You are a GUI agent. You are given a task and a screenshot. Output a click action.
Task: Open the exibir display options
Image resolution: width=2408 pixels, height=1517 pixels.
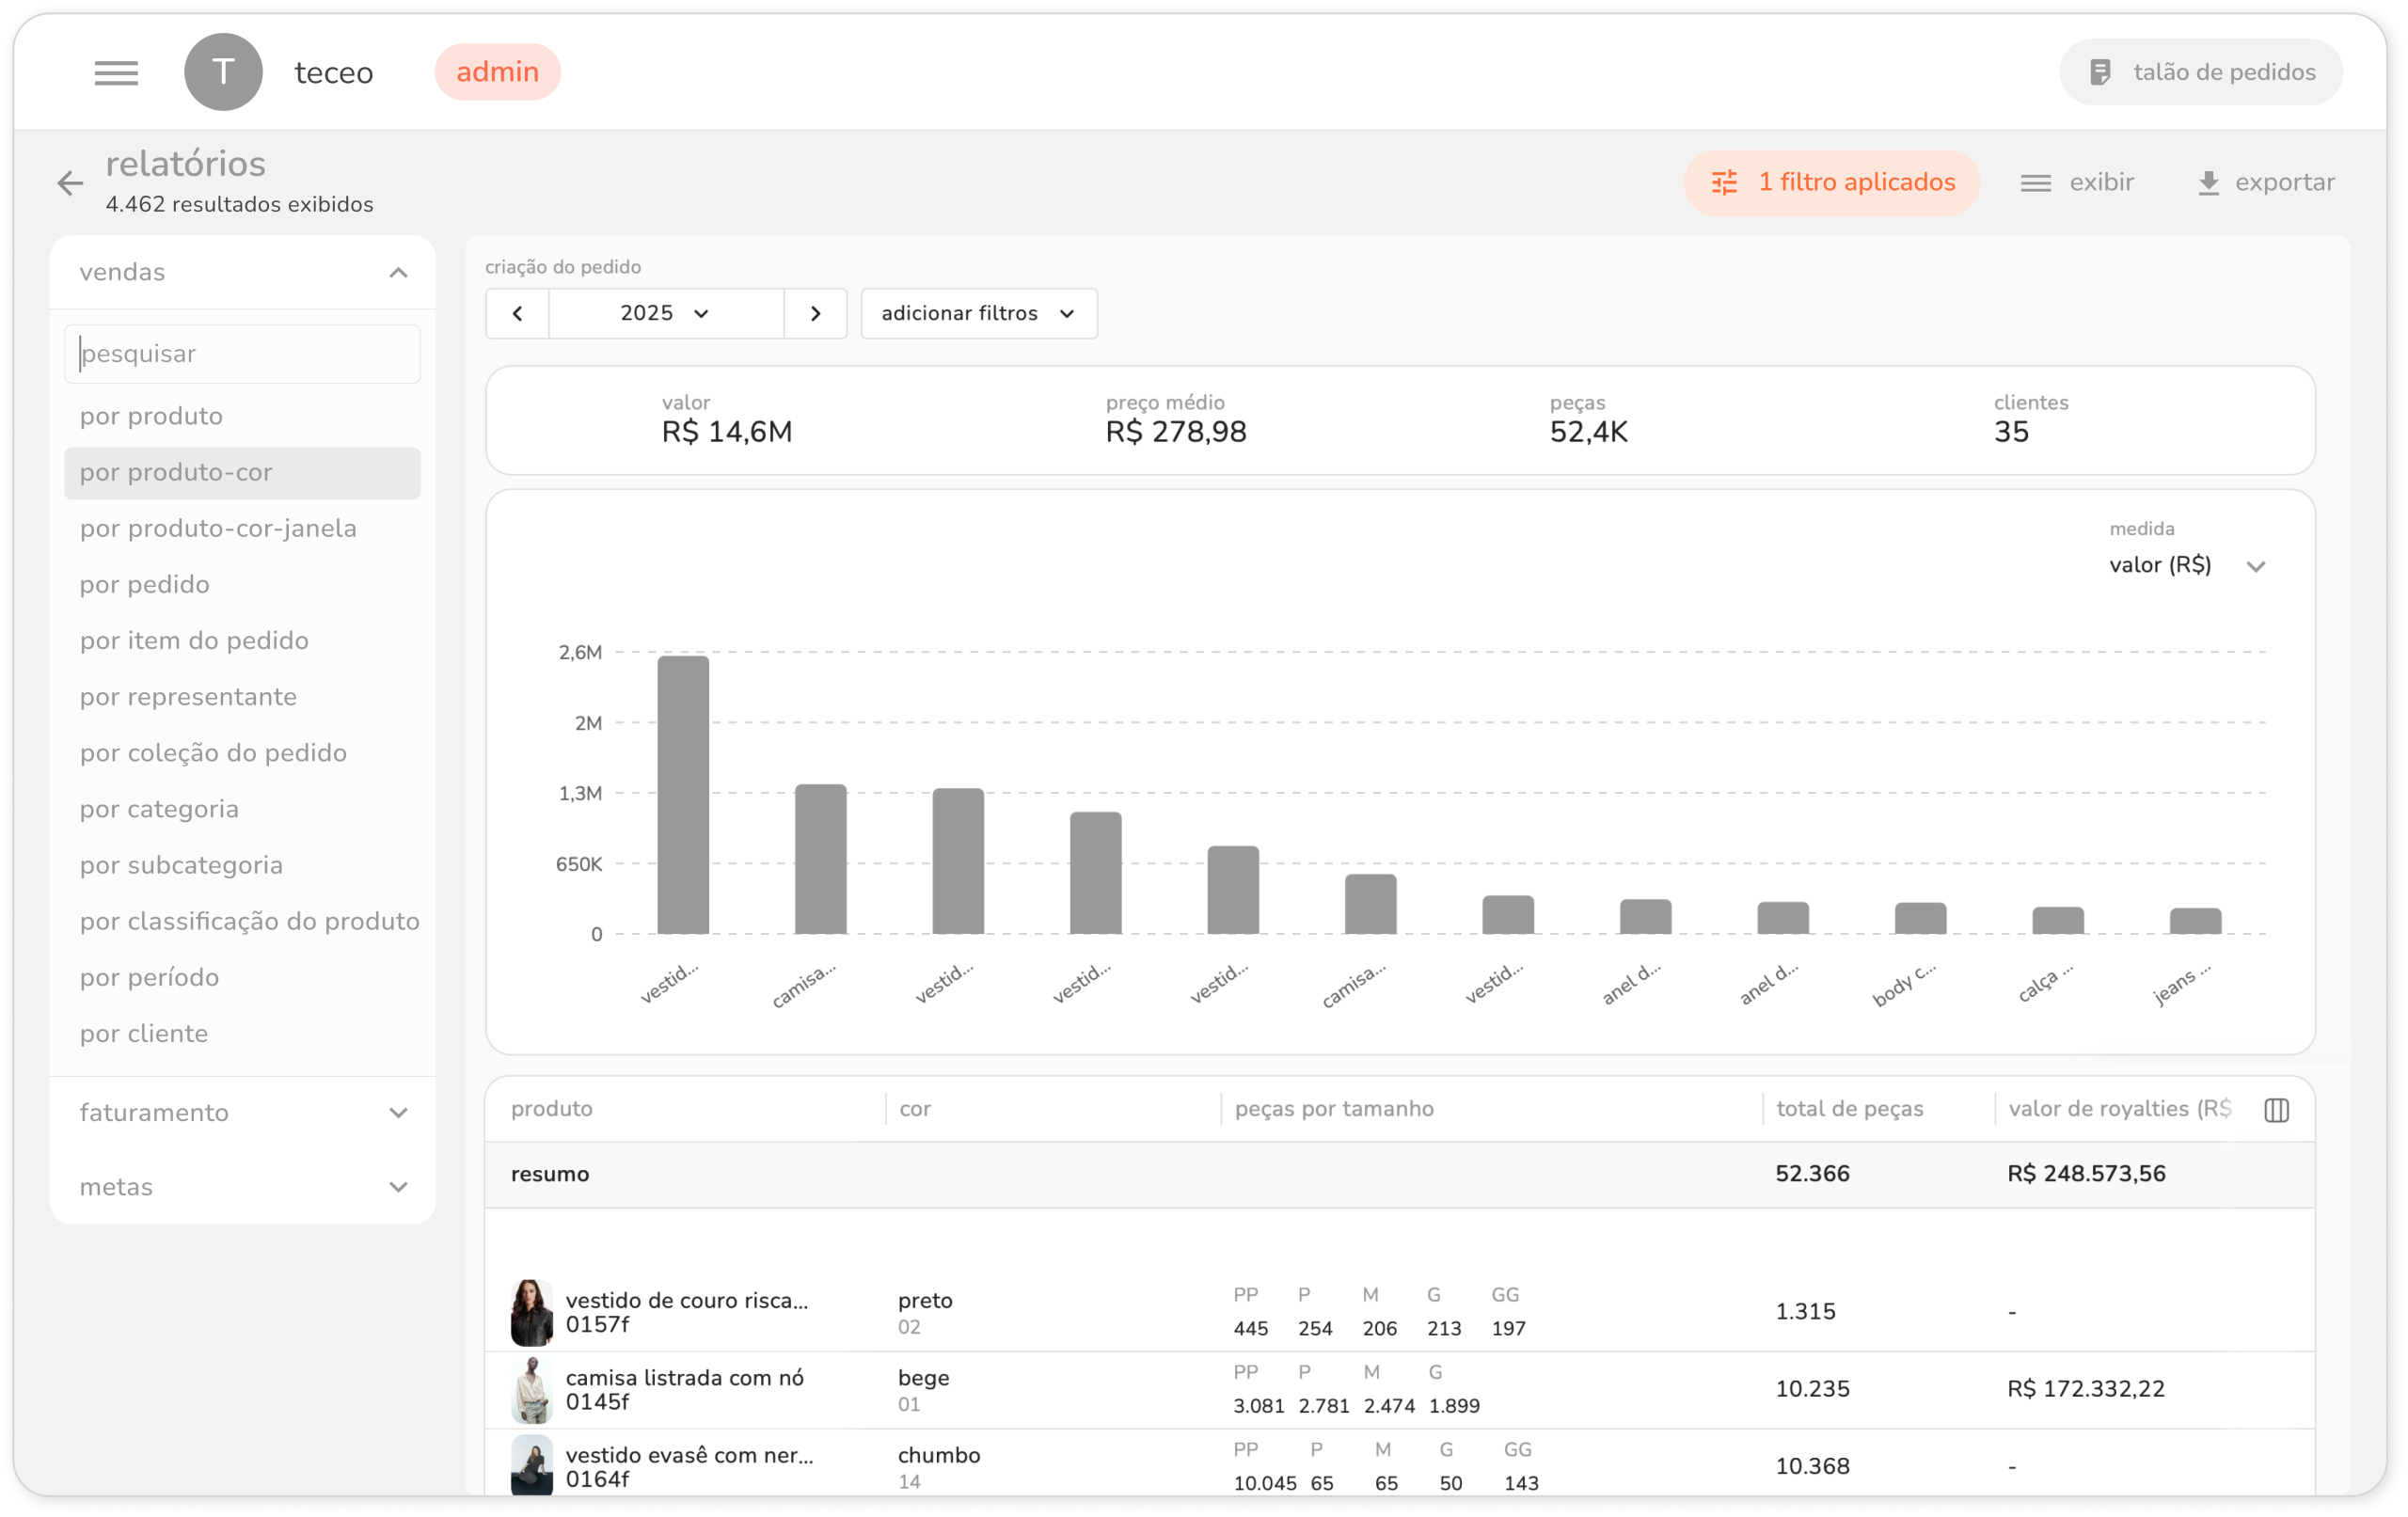click(2077, 182)
